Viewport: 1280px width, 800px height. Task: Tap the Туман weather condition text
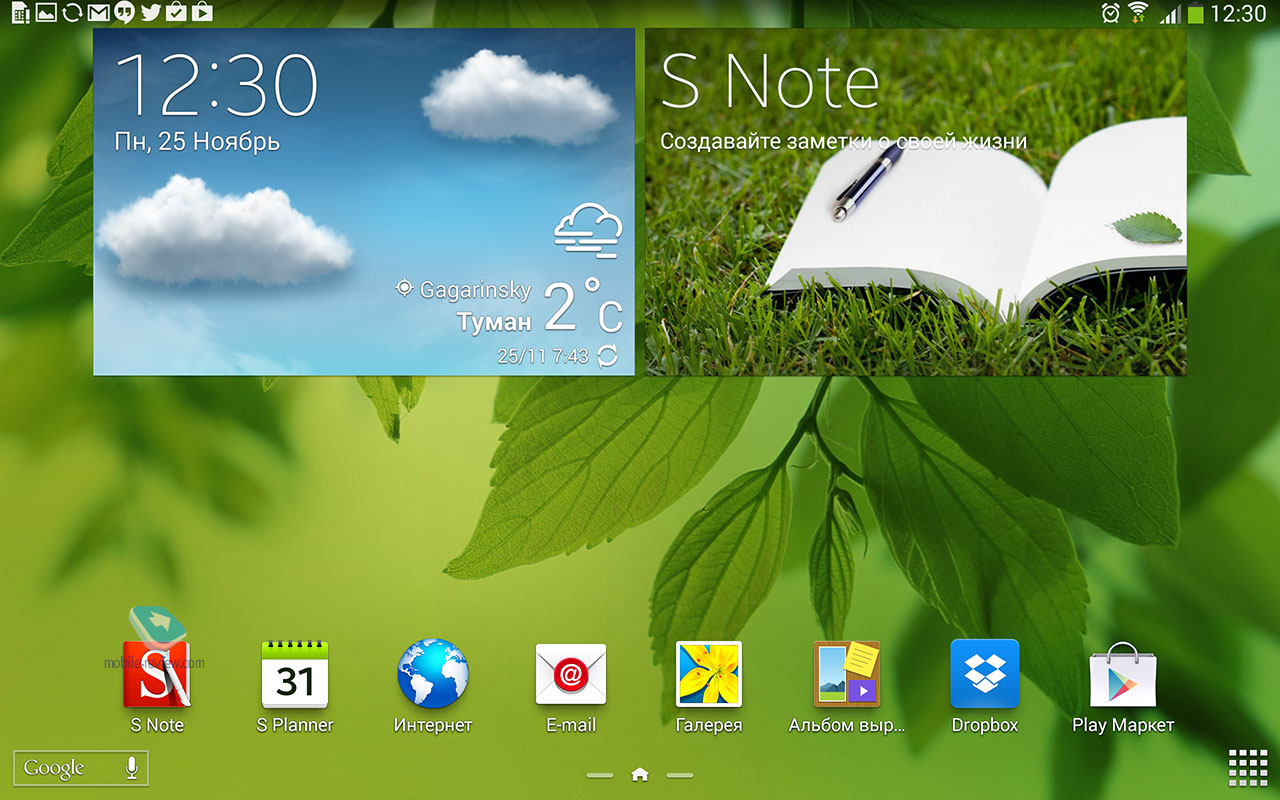494,322
